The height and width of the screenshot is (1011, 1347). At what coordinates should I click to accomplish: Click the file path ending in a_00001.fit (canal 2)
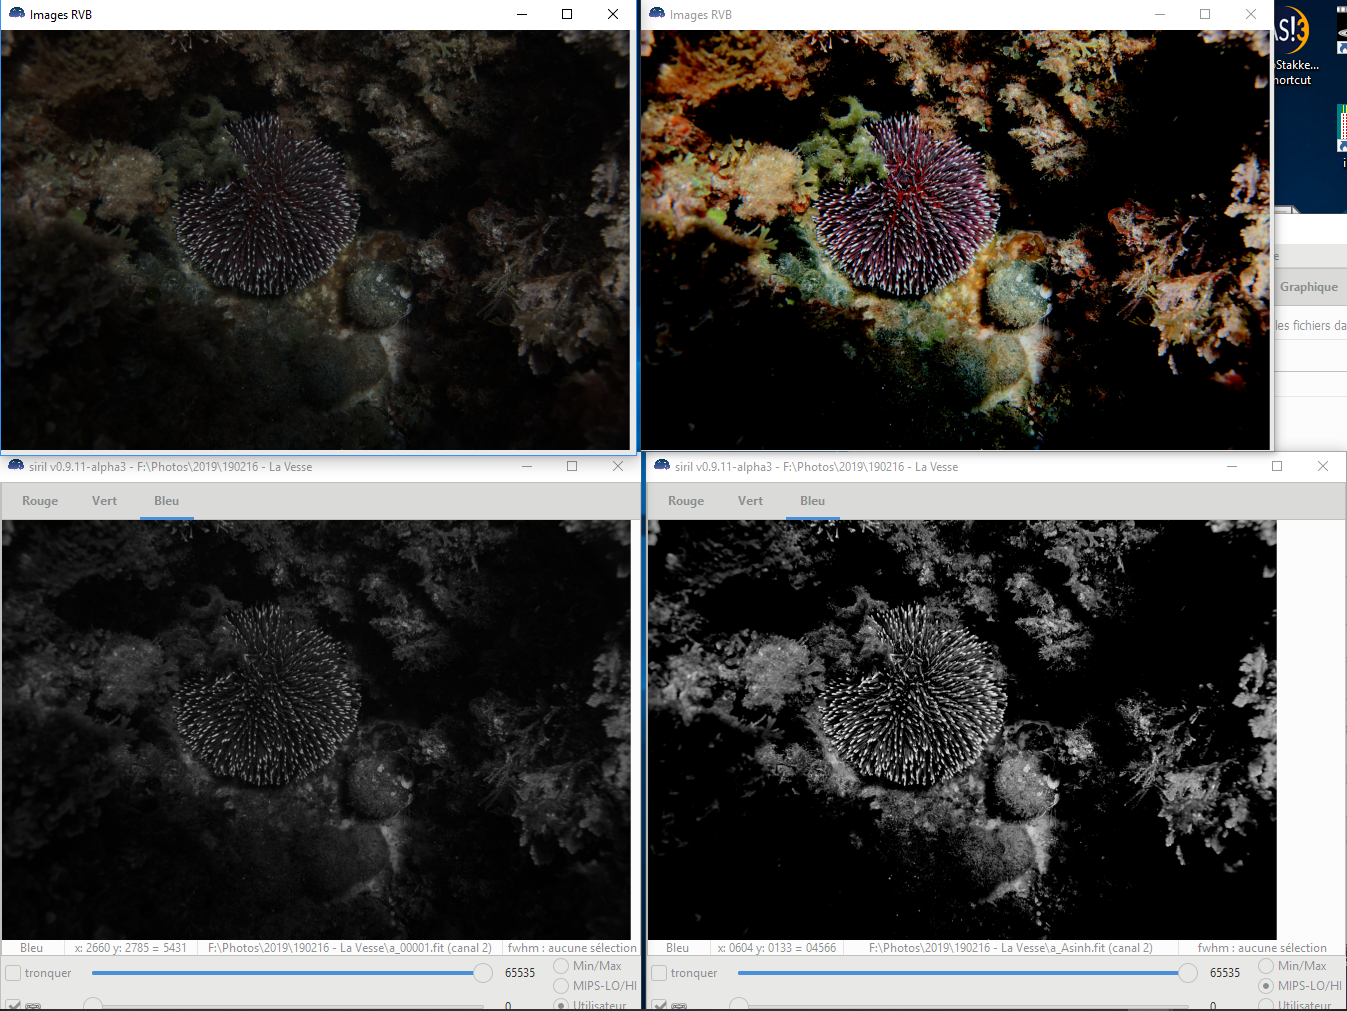click(350, 948)
